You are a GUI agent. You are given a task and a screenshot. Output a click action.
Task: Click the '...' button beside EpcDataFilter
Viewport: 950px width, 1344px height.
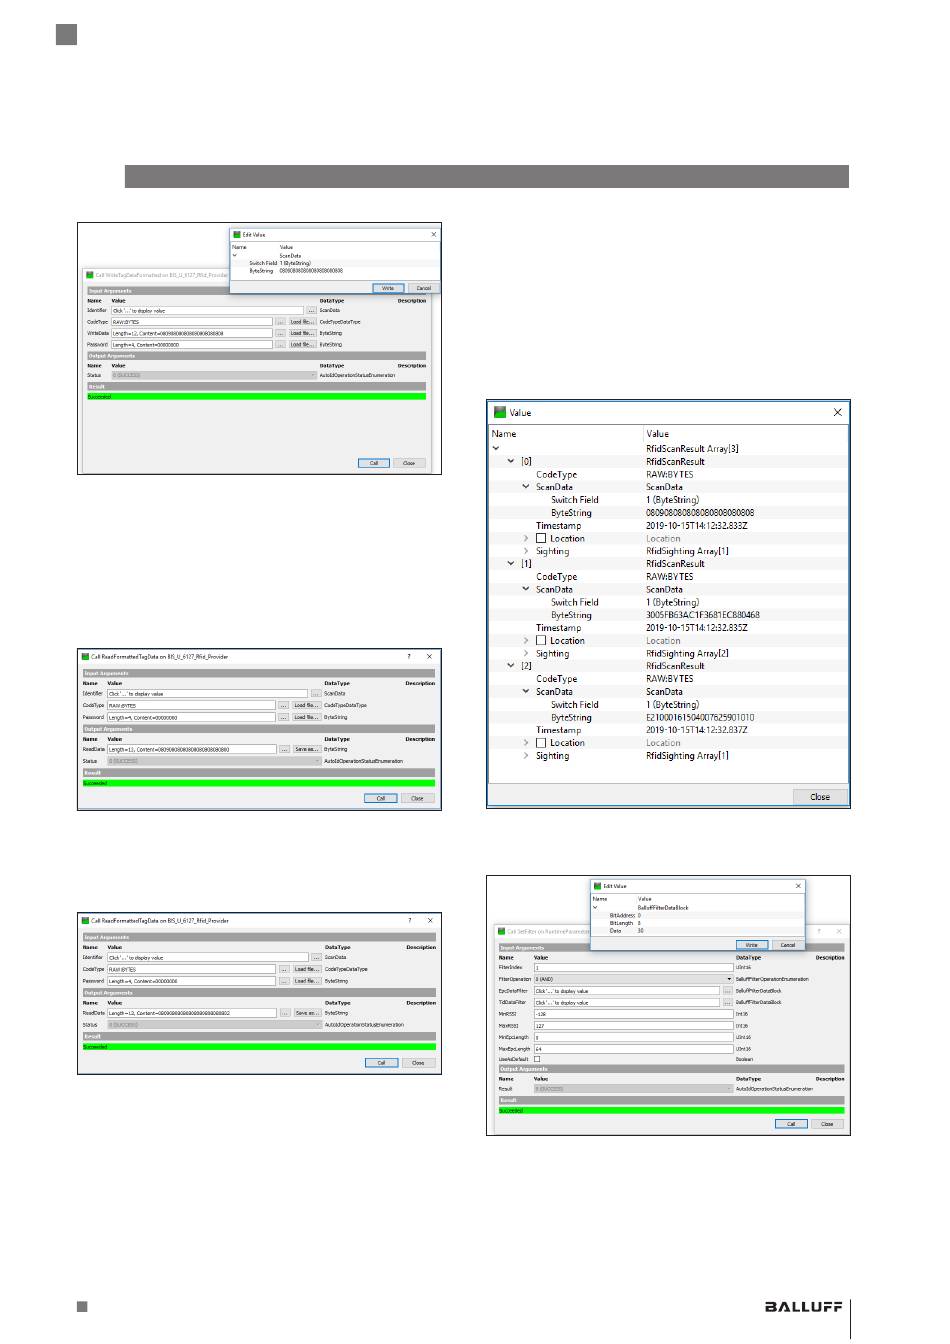727,991
